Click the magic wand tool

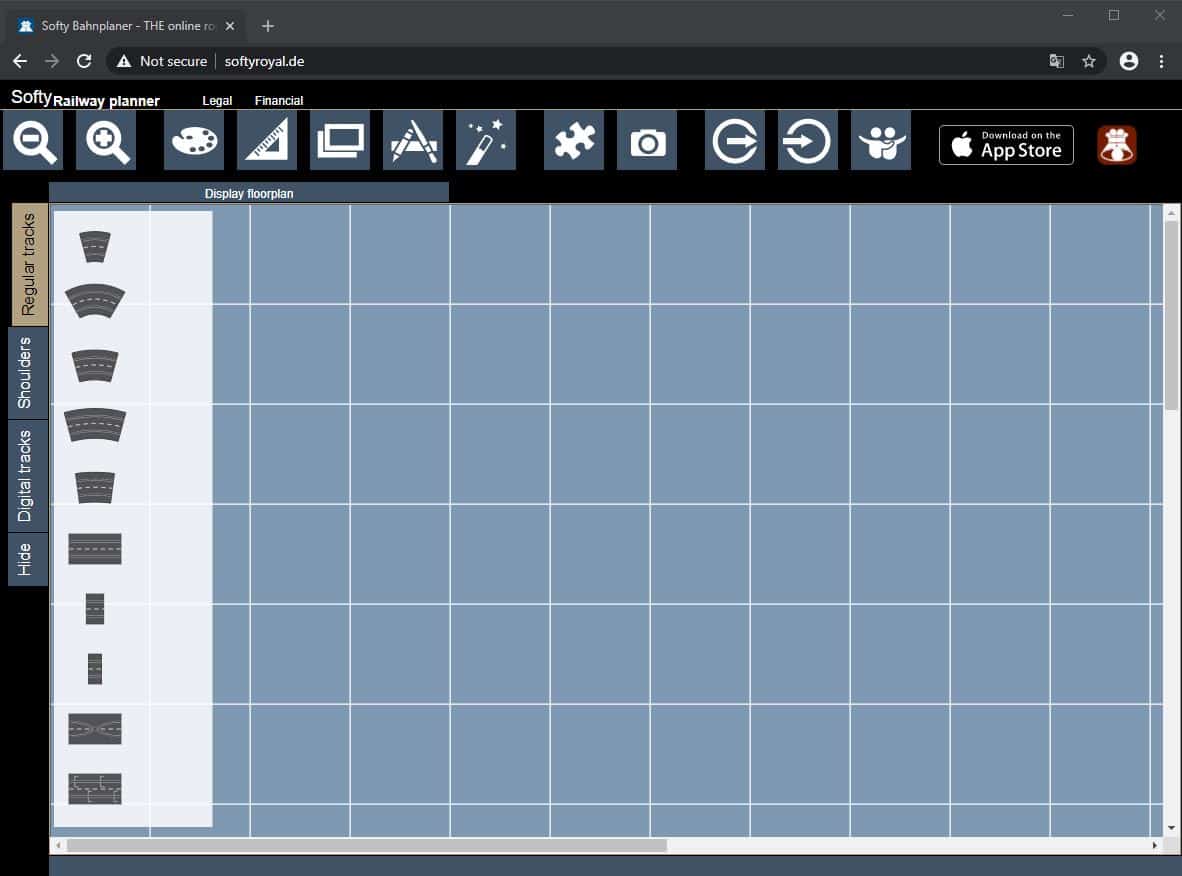(x=486, y=140)
